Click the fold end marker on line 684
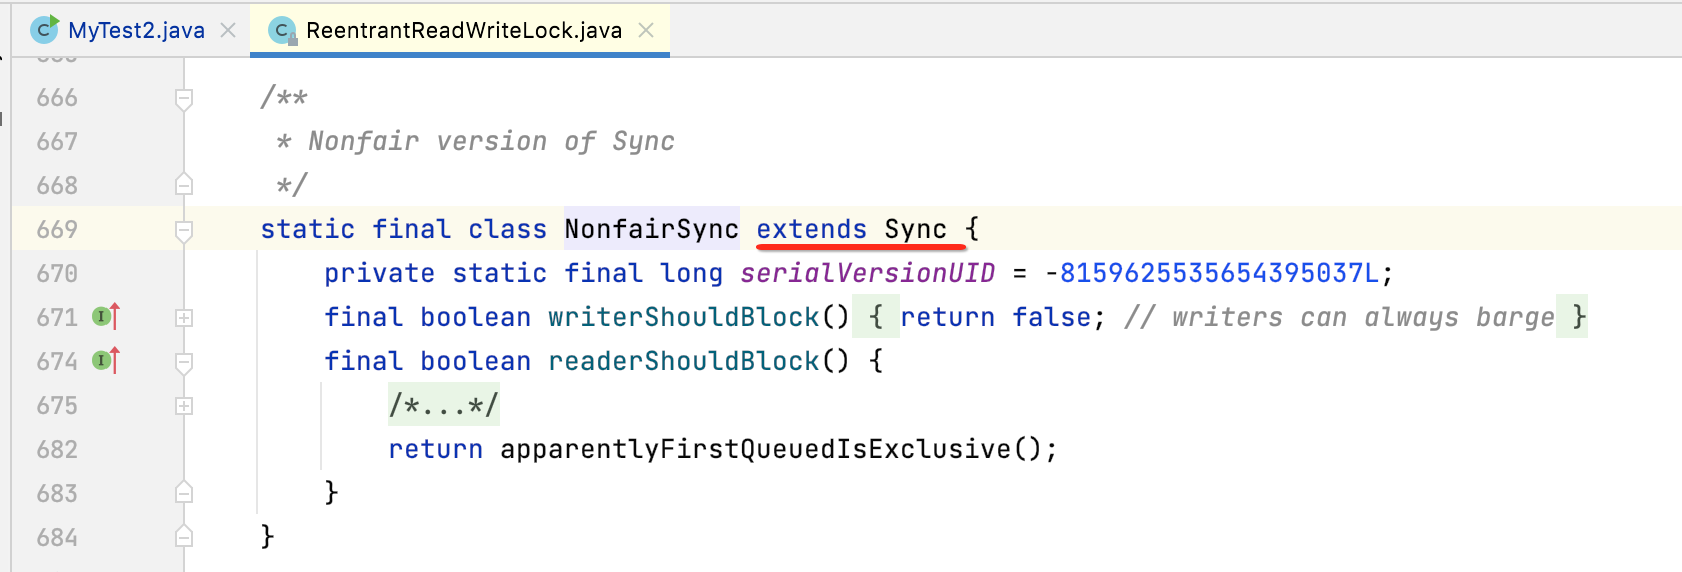This screenshot has height=572, width=1682. point(184,537)
